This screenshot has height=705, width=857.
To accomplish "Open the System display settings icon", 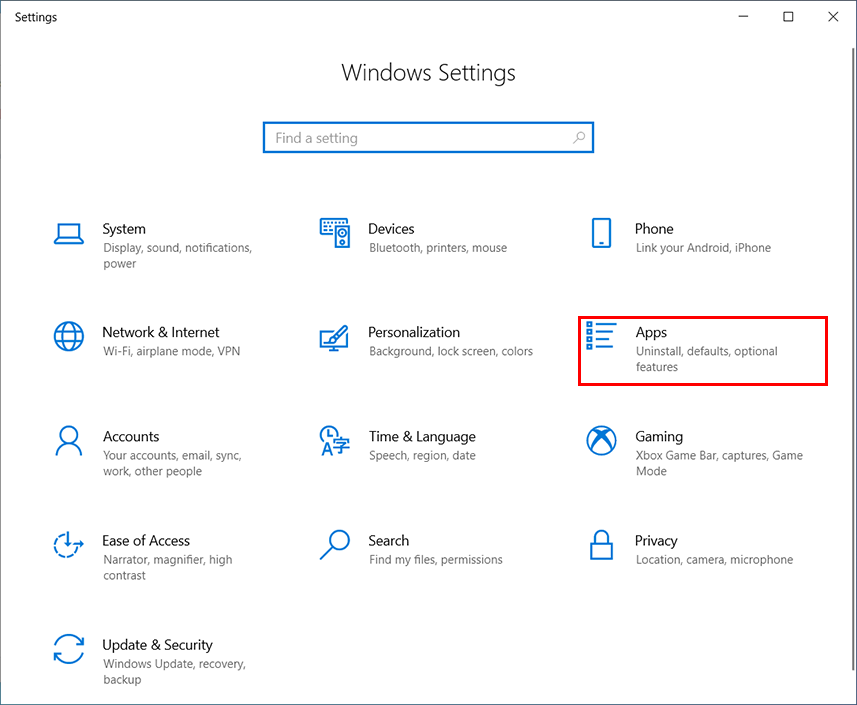I will 68,231.
